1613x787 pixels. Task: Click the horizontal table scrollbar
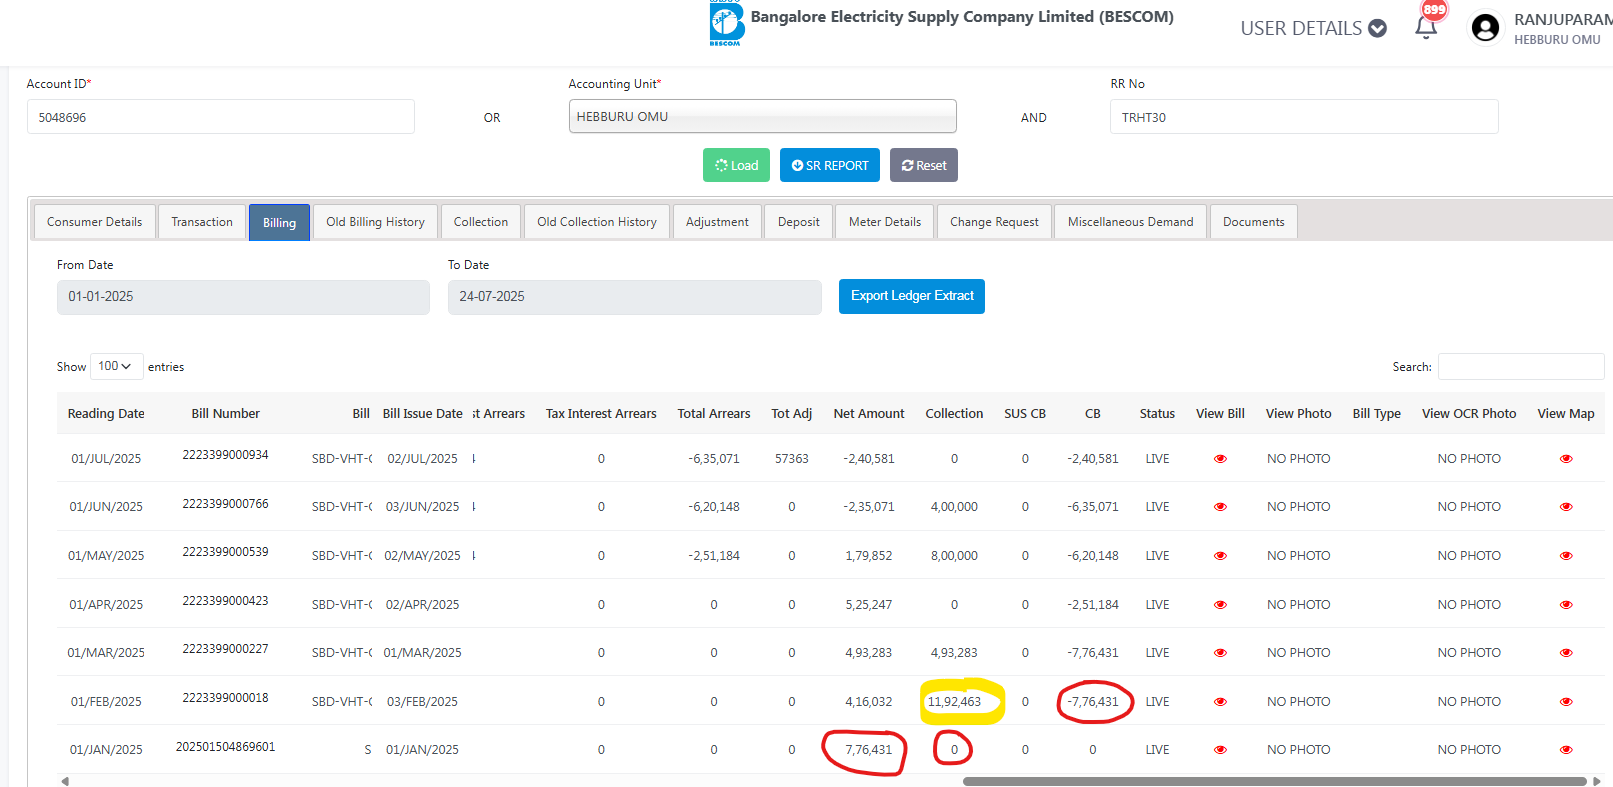[1274, 781]
